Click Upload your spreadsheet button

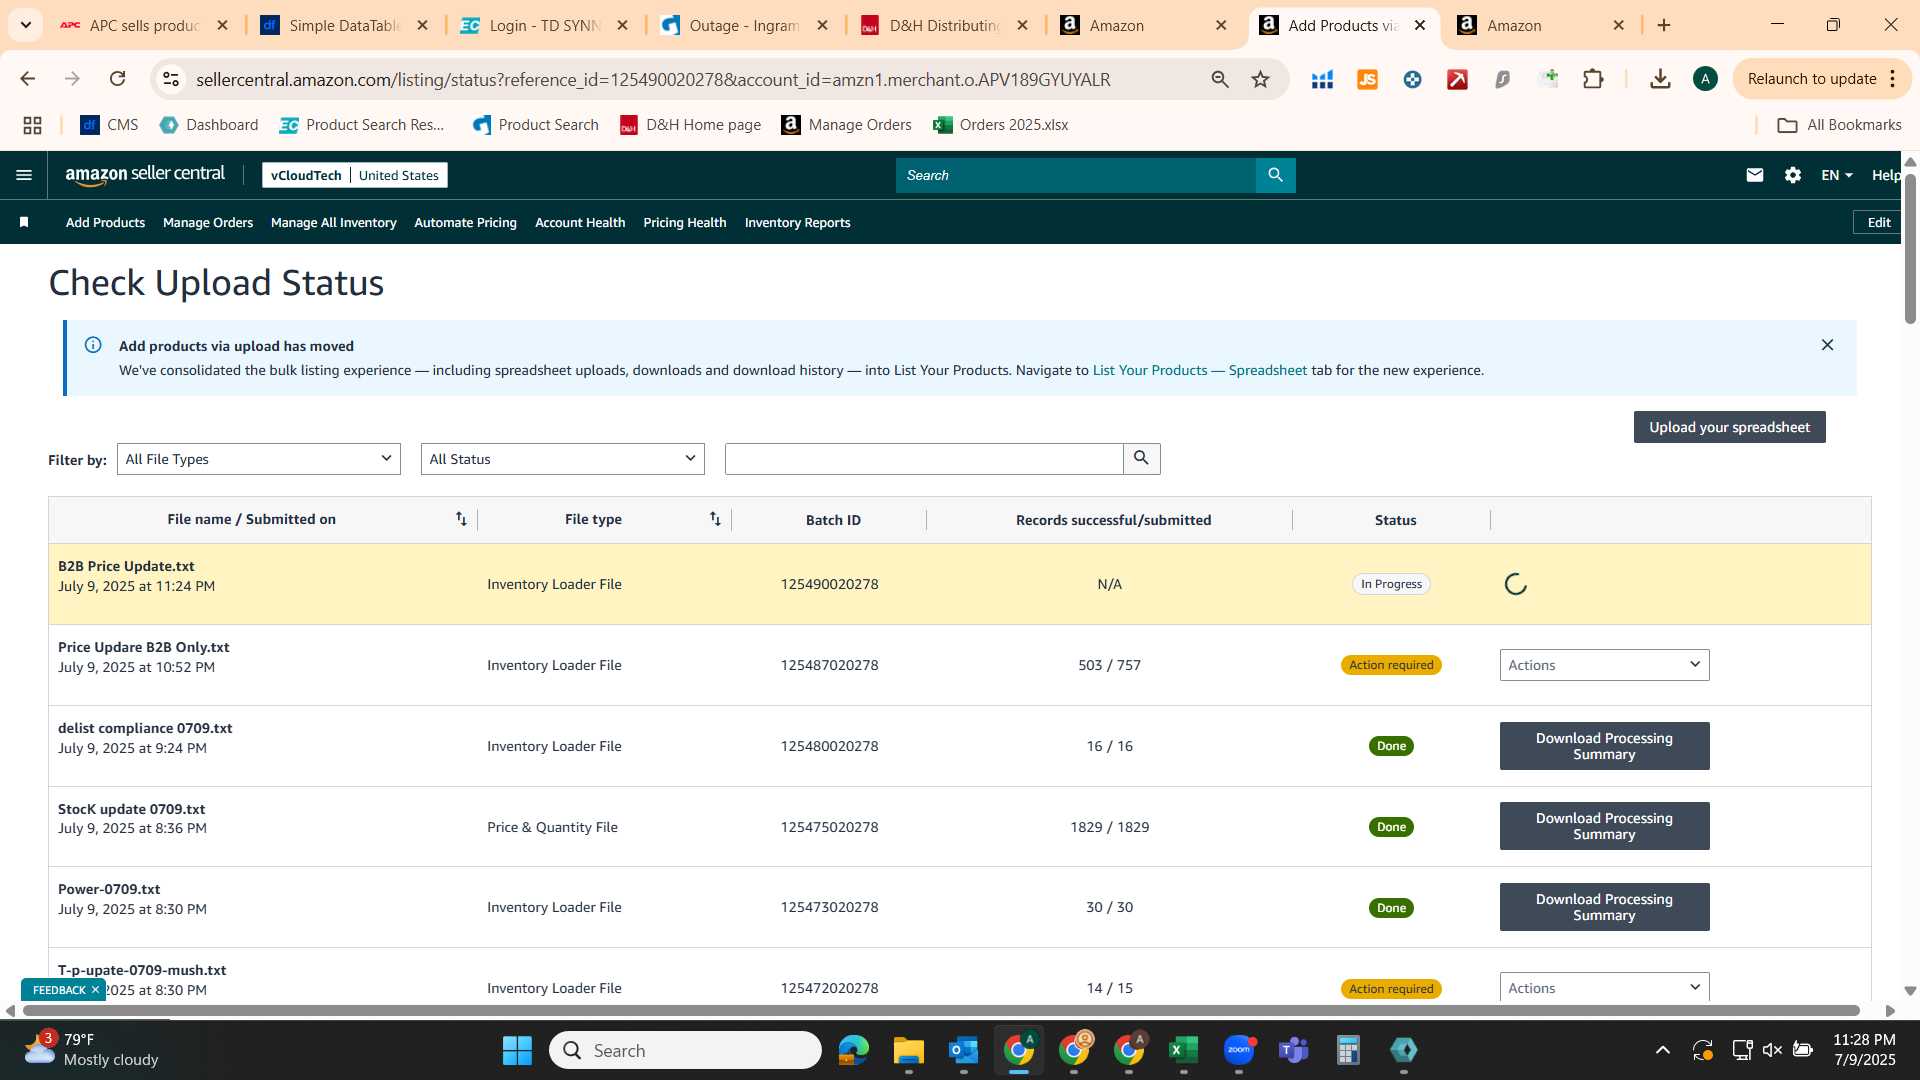coord(1729,427)
